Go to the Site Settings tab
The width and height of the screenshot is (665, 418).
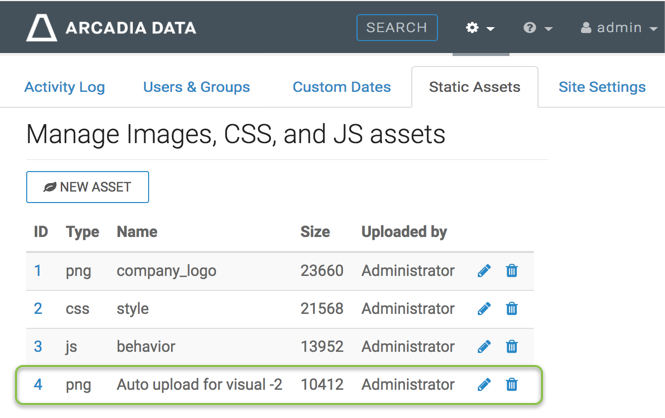(601, 87)
